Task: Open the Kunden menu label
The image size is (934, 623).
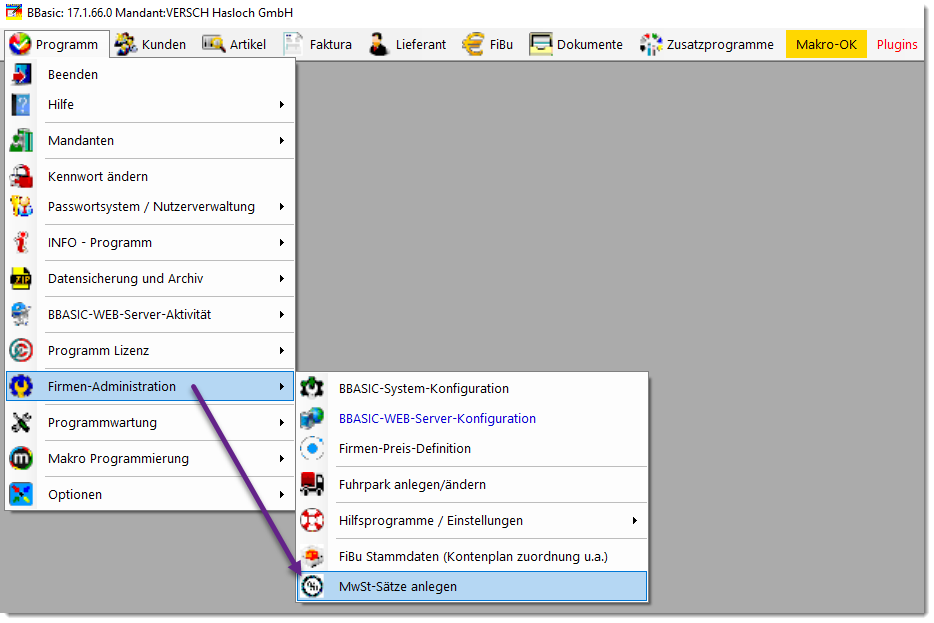Action: (x=164, y=45)
